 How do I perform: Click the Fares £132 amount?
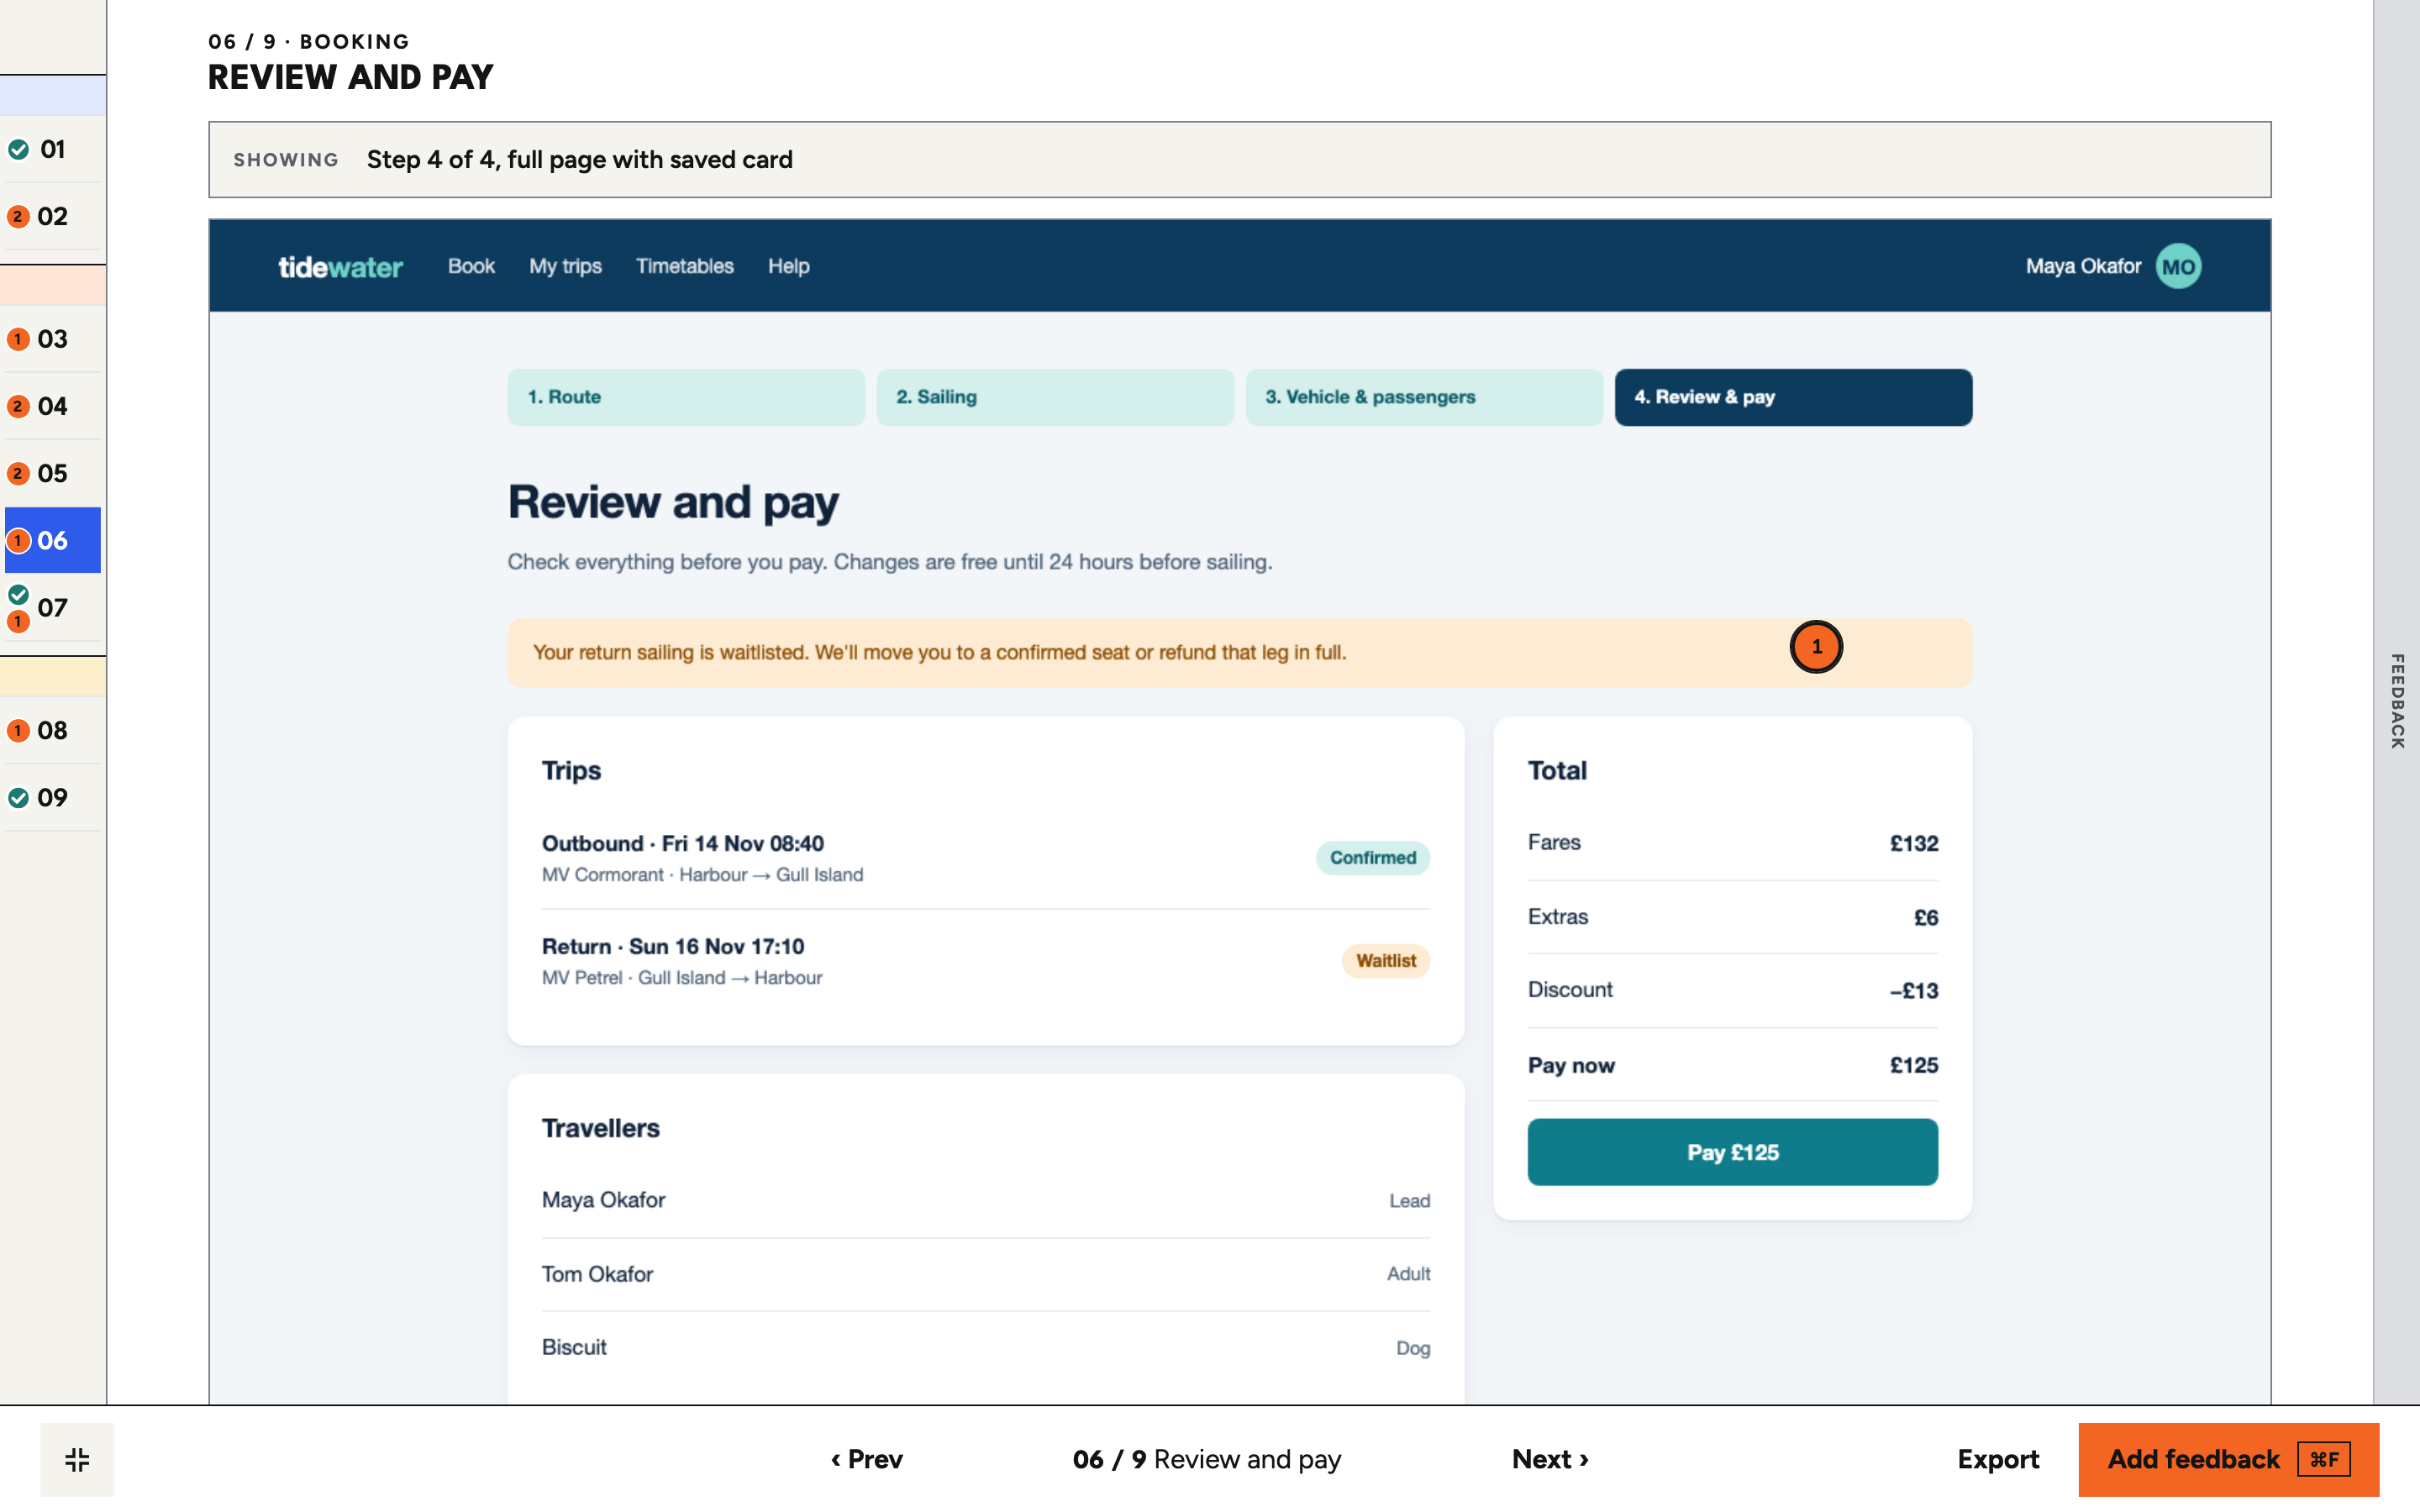[1913, 843]
